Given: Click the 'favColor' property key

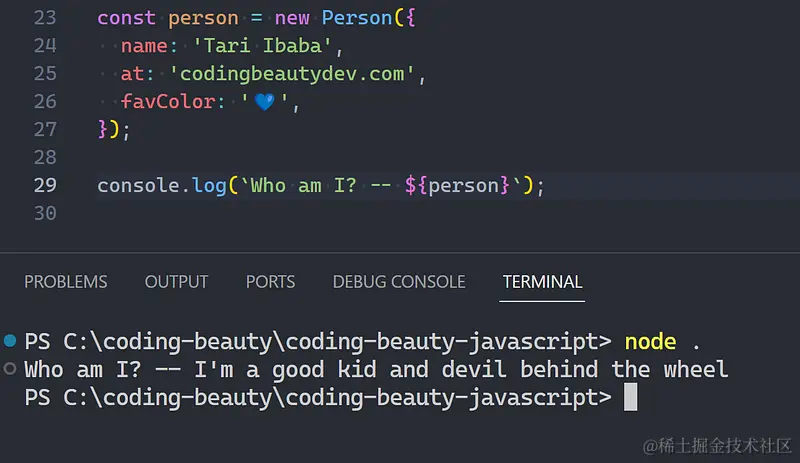Looking at the screenshot, I should coord(168,102).
